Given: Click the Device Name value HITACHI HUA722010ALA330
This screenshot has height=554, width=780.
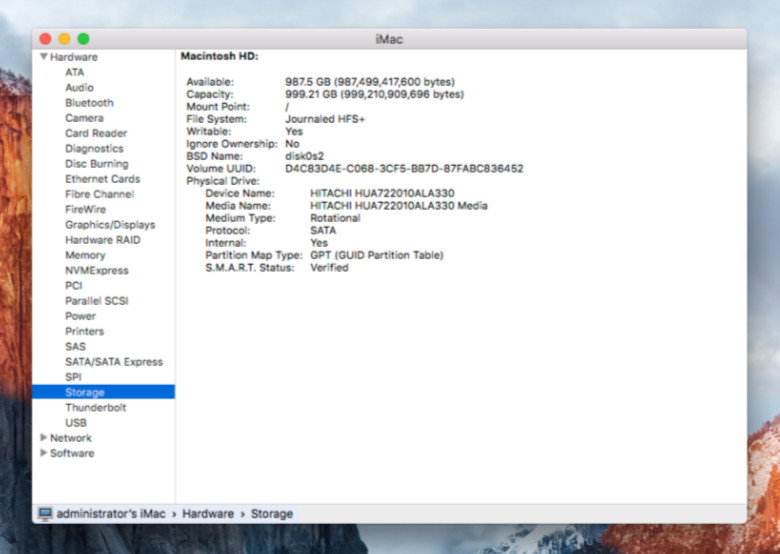Looking at the screenshot, I should 382,193.
